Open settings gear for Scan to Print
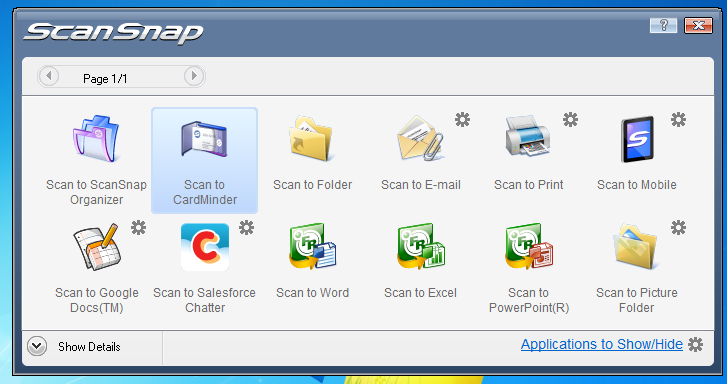 pos(570,120)
